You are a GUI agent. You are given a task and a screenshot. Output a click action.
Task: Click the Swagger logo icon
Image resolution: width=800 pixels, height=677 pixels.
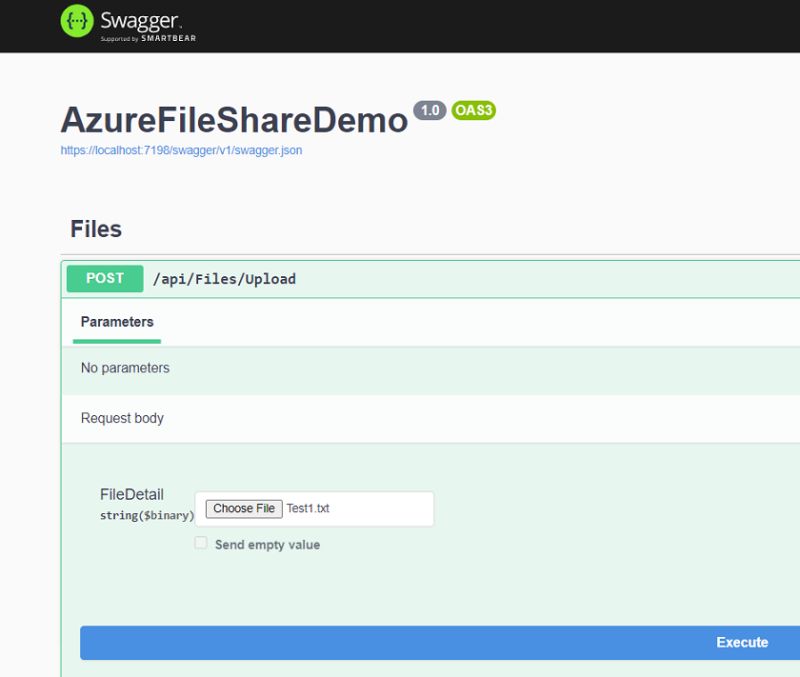[78, 19]
